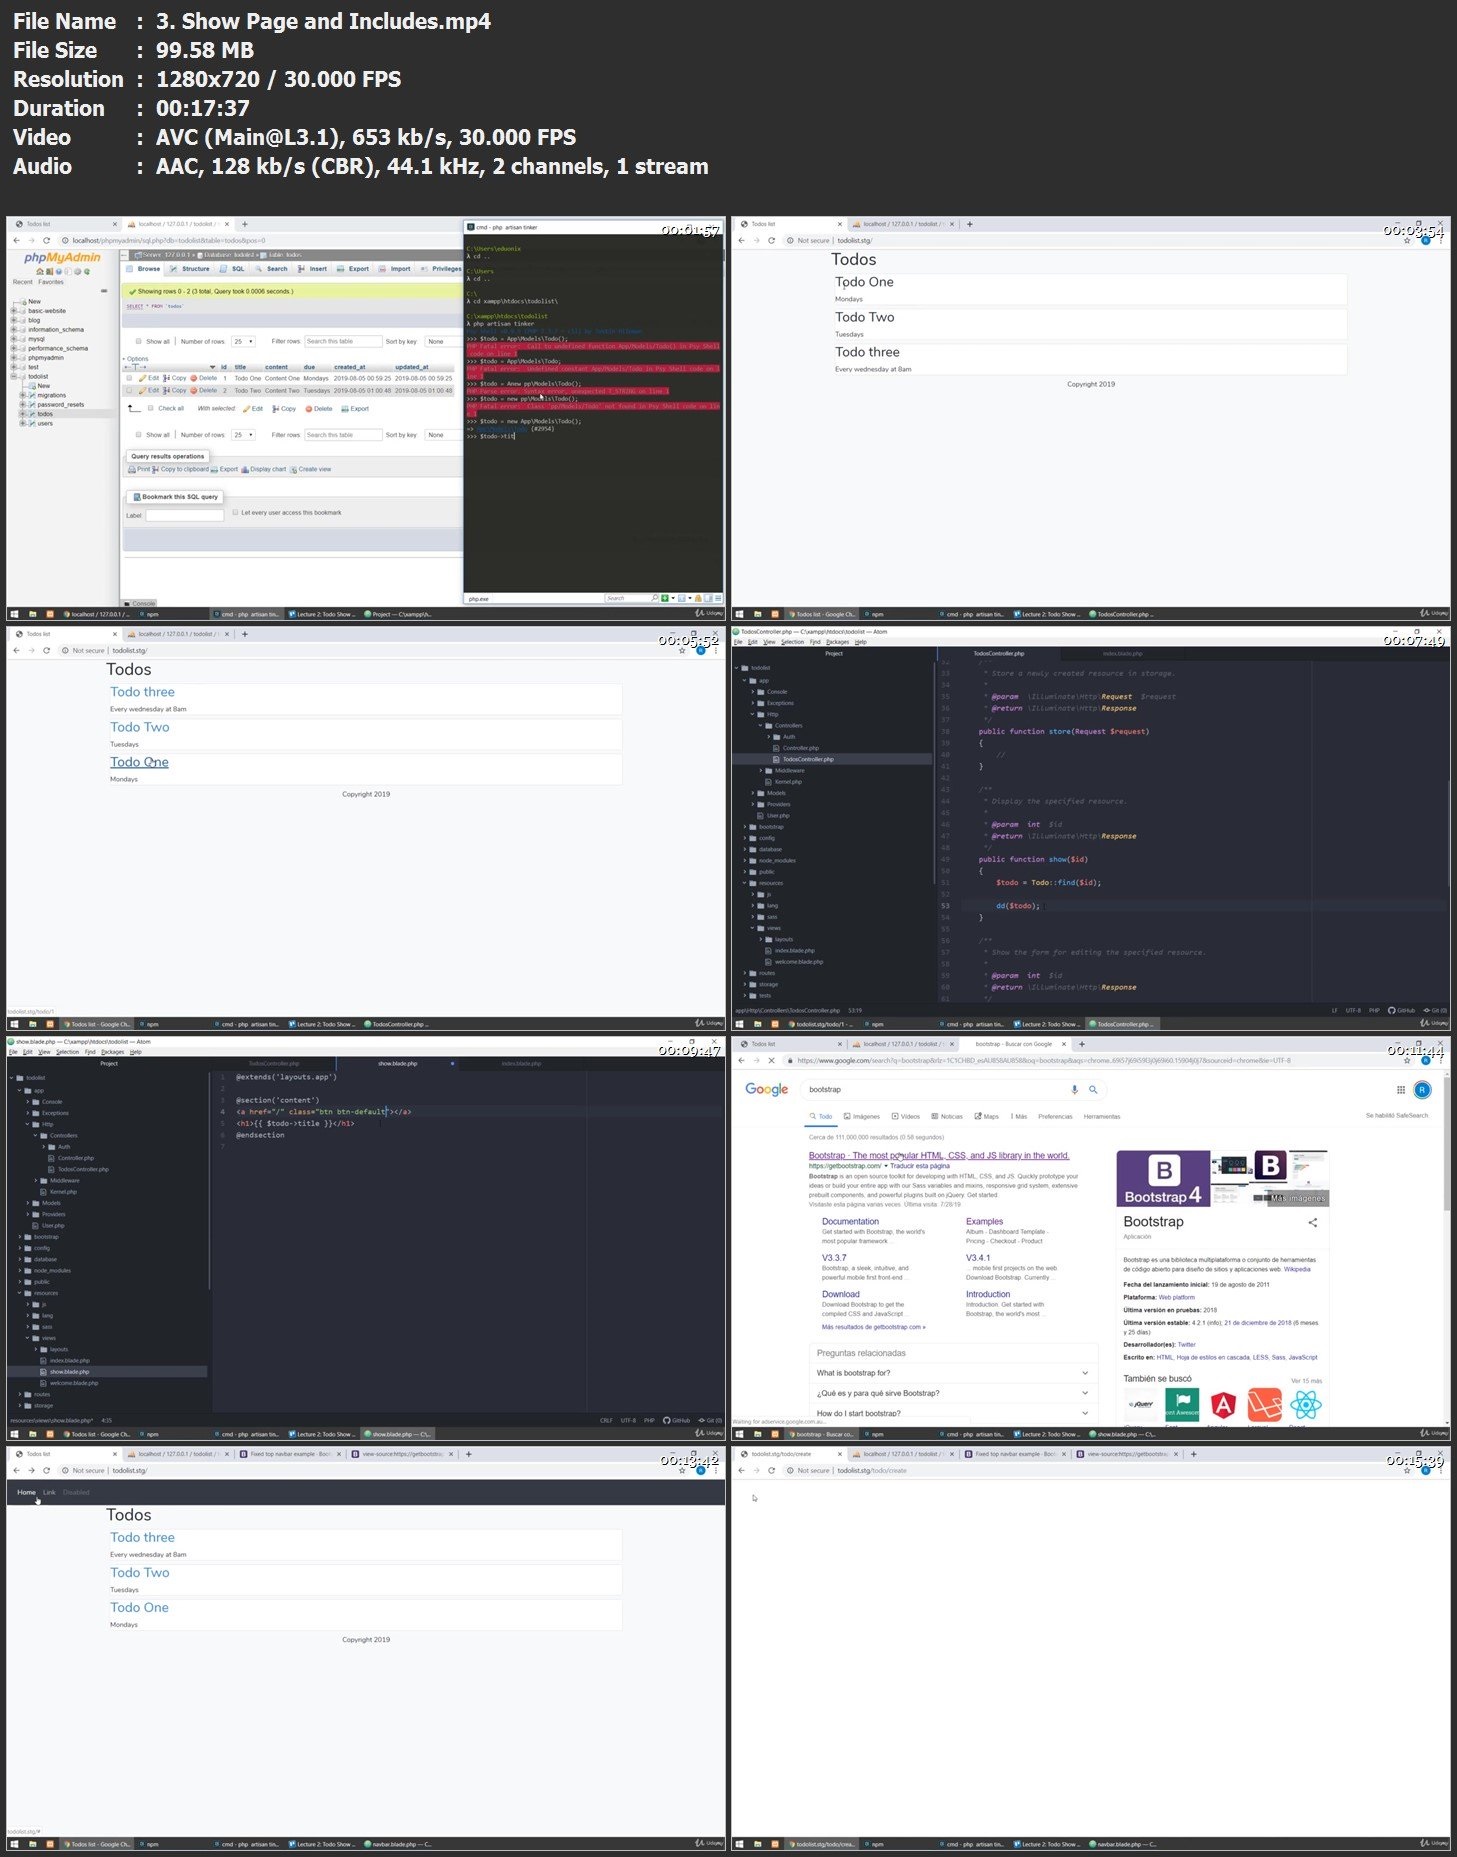Click Home in navbar of 00:13:42 frame
The image size is (1457, 1857).
[26, 1492]
